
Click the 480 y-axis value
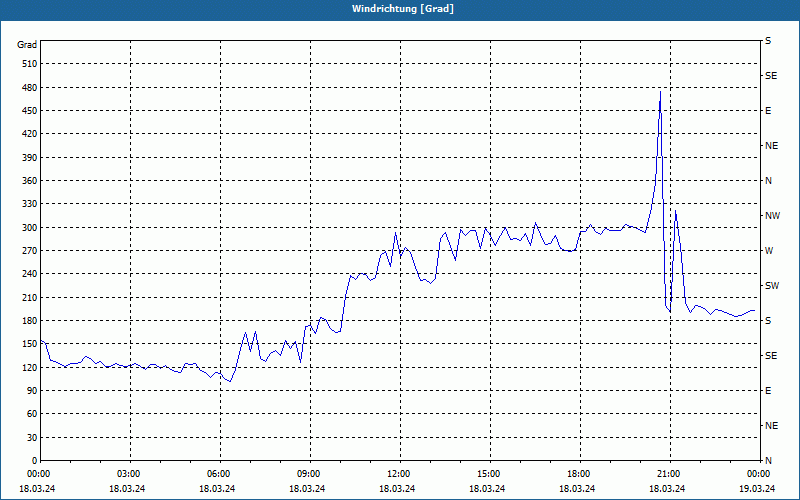[x=30, y=87]
